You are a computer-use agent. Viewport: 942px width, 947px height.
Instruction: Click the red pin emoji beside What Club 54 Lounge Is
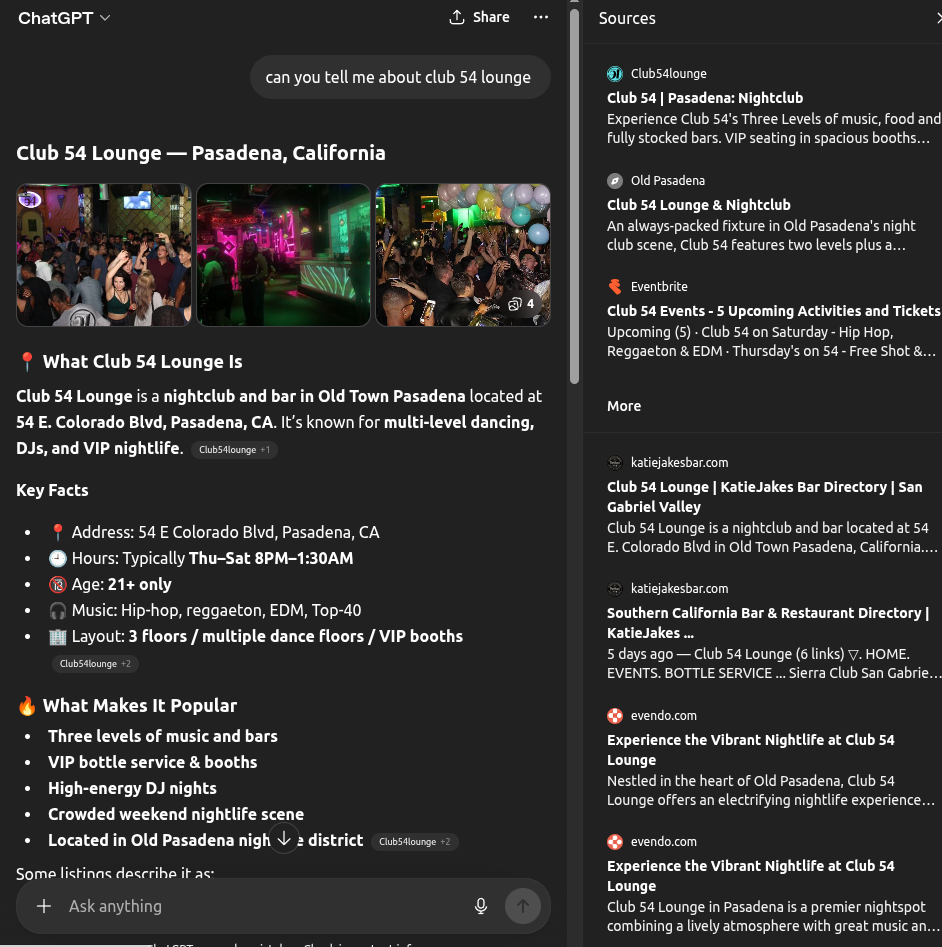pyautogui.click(x=27, y=362)
